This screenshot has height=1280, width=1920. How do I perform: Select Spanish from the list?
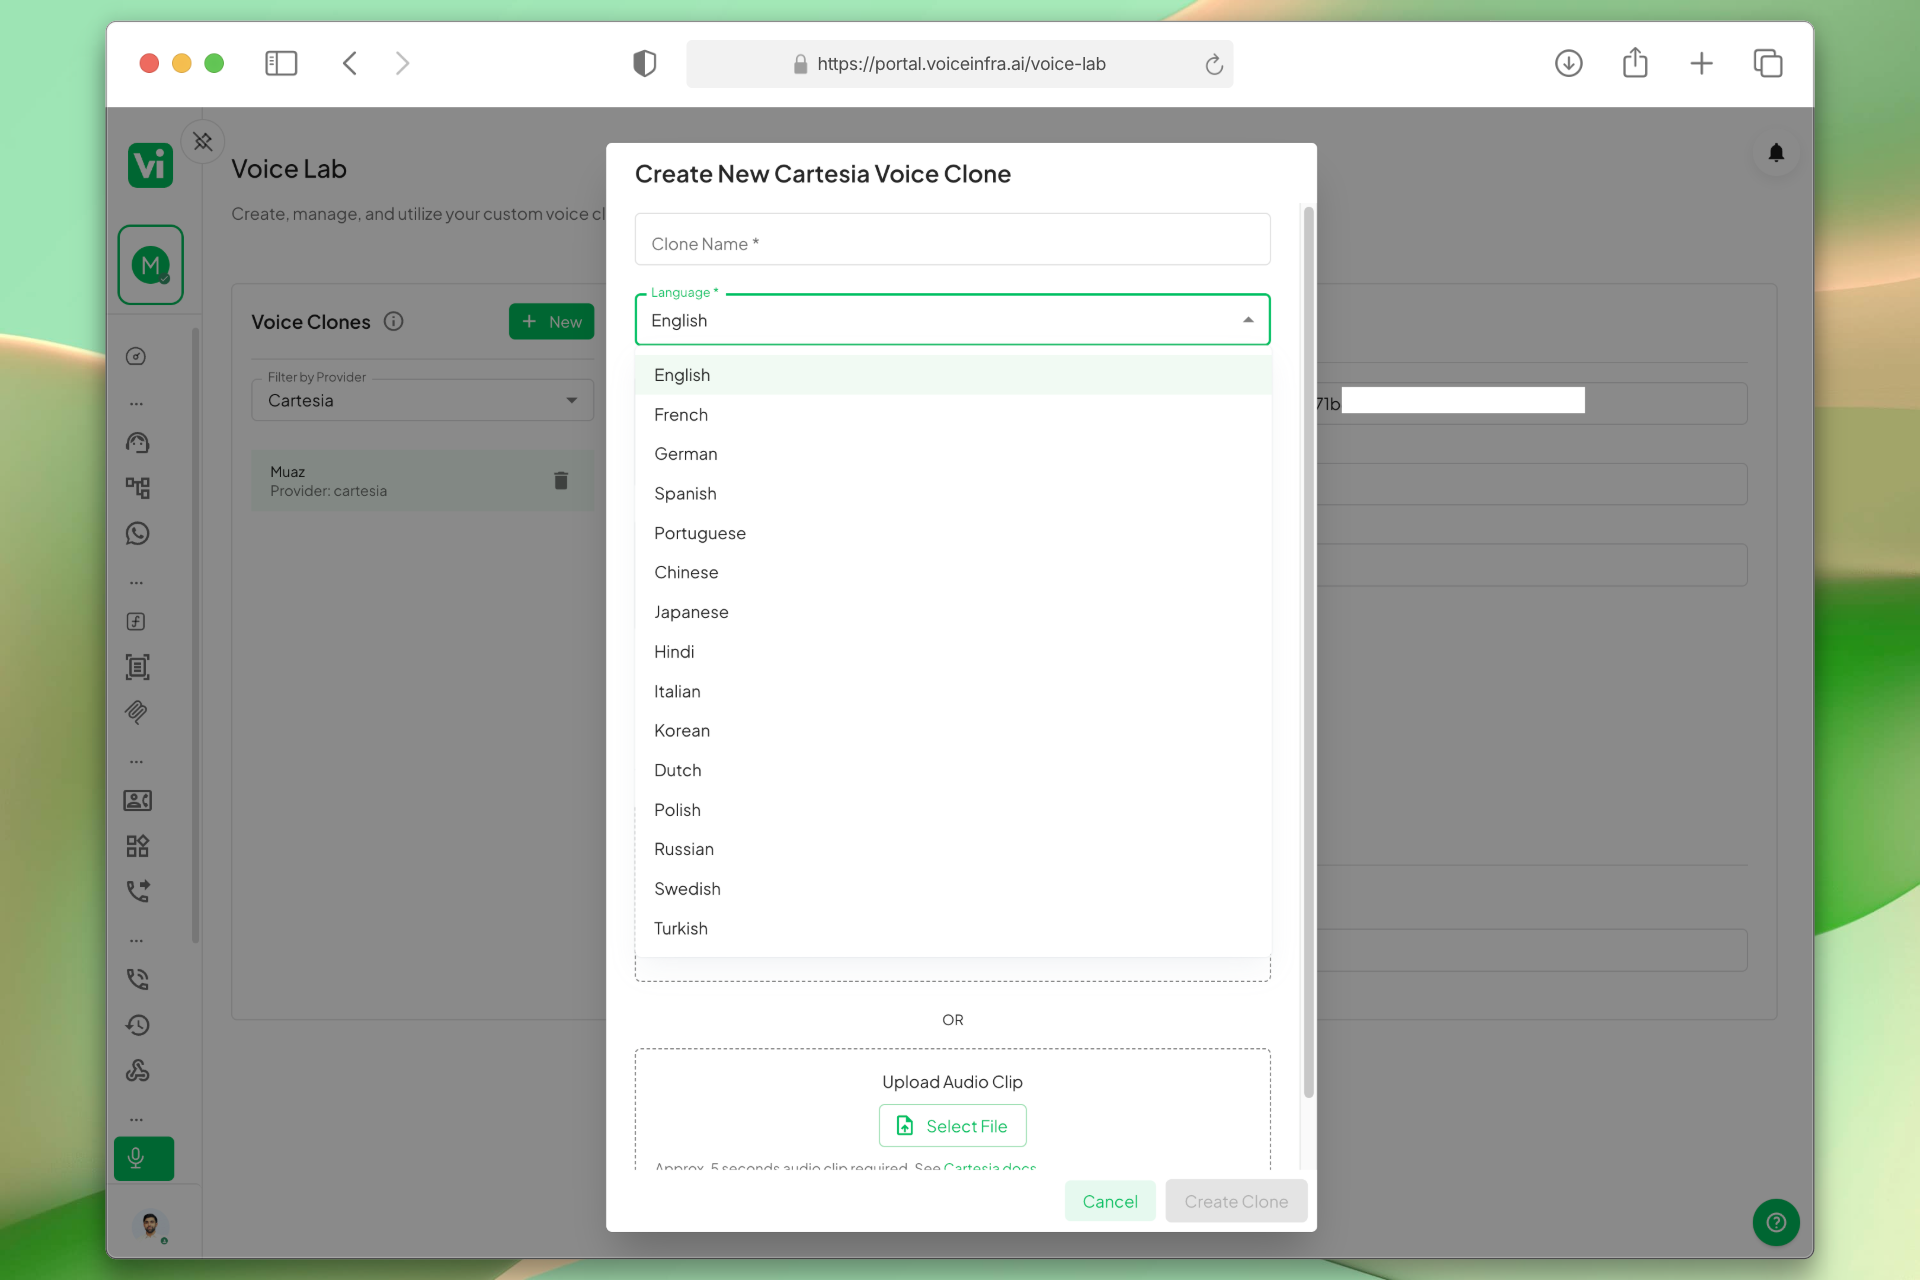953,493
